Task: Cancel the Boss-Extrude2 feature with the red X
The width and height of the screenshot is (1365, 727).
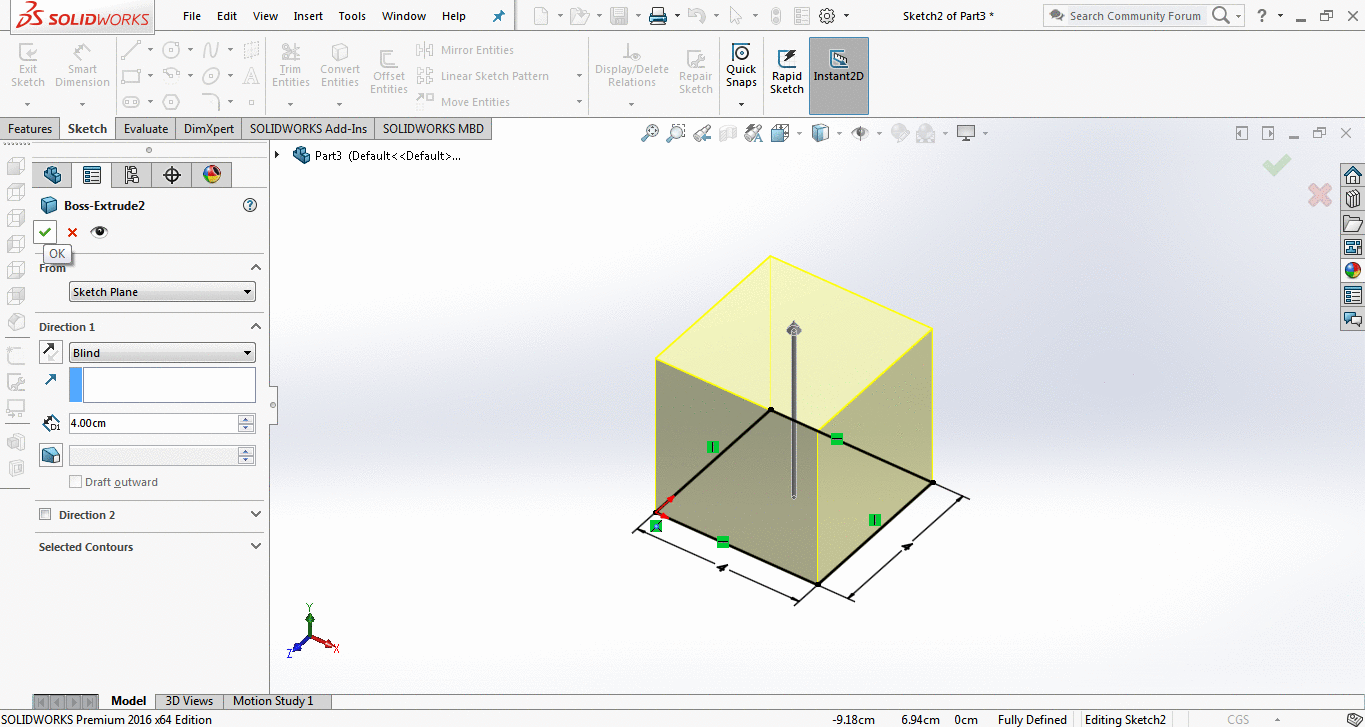Action: [72, 232]
